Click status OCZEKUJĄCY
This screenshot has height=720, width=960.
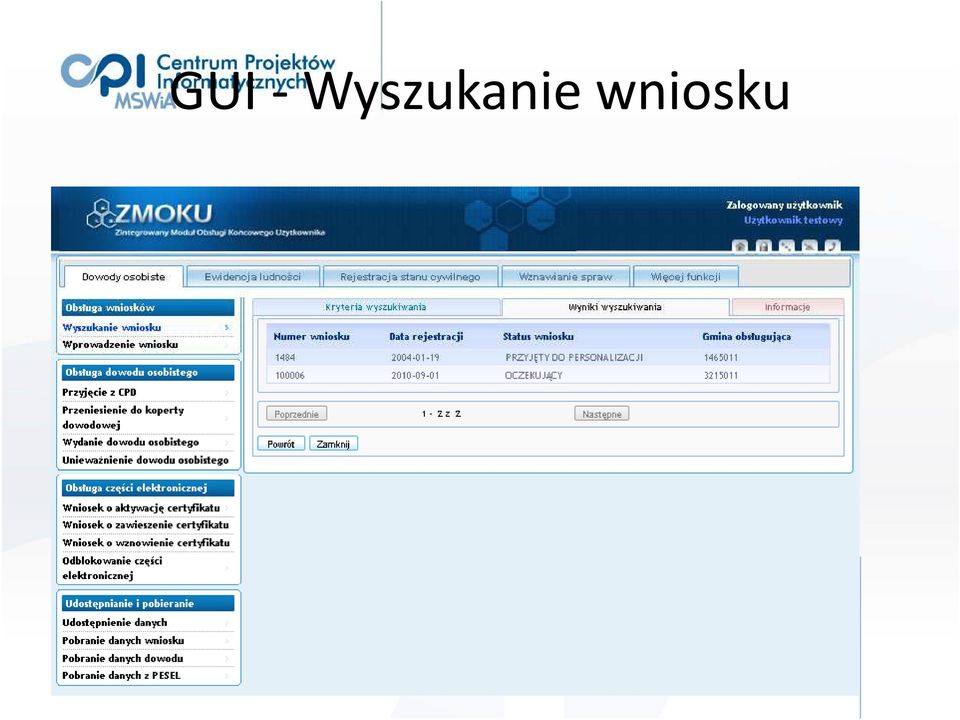533,375
